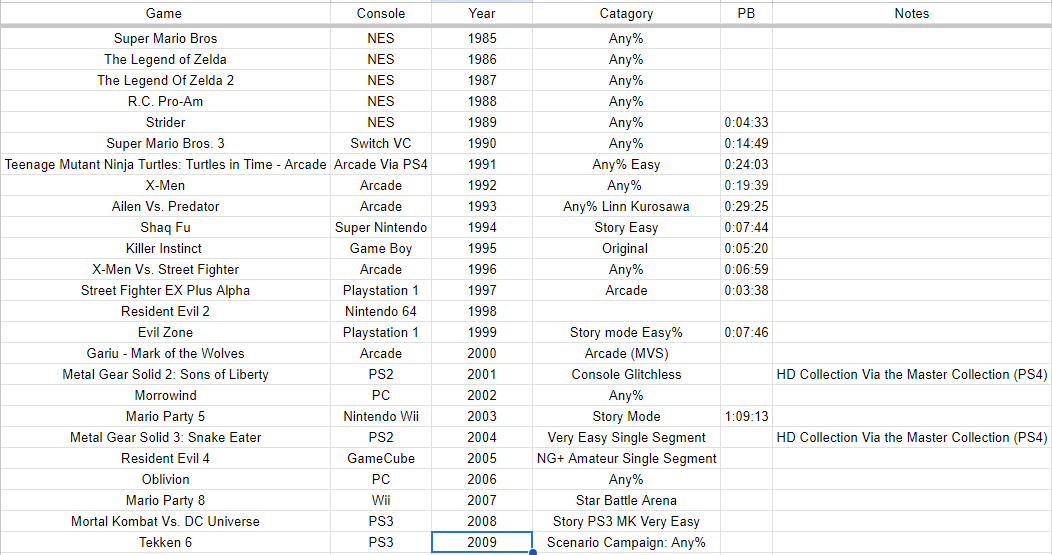Click 'X-Men Vs. Street Fighter' cell
Viewport: 1052px width, 555px height.
pyautogui.click(x=165, y=269)
